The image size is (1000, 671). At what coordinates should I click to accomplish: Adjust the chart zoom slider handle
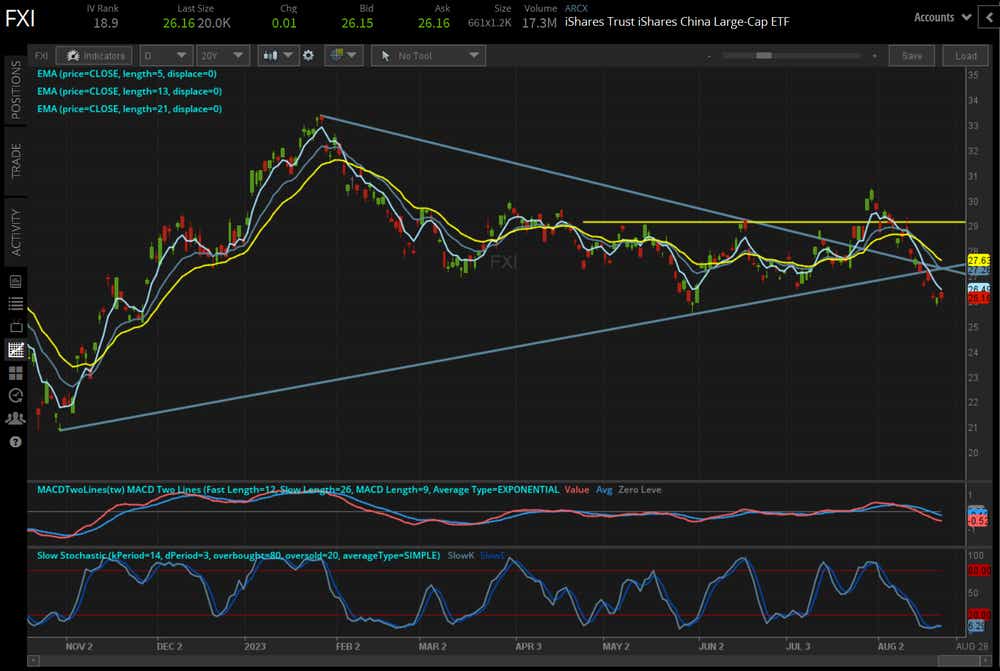pos(763,56)
